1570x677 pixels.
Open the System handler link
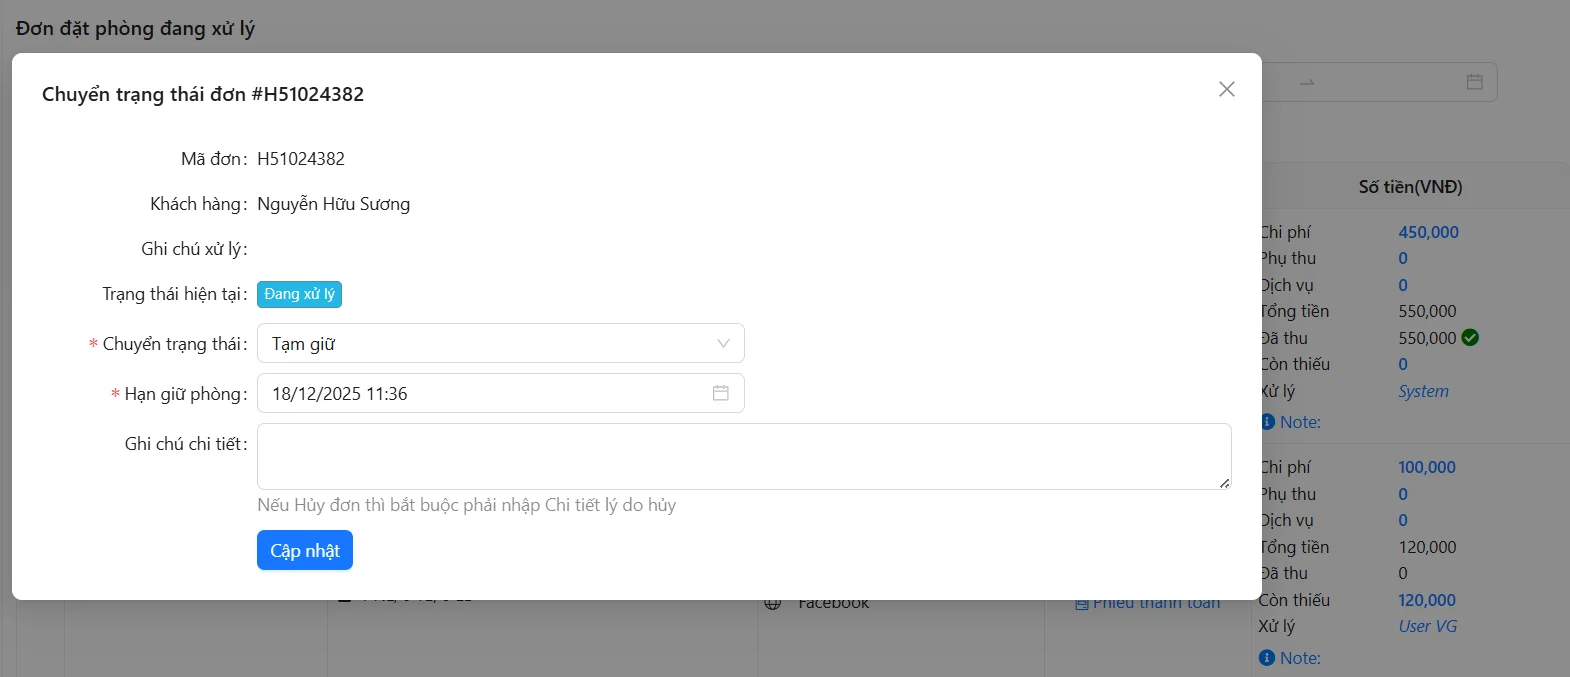[1423, 391]
